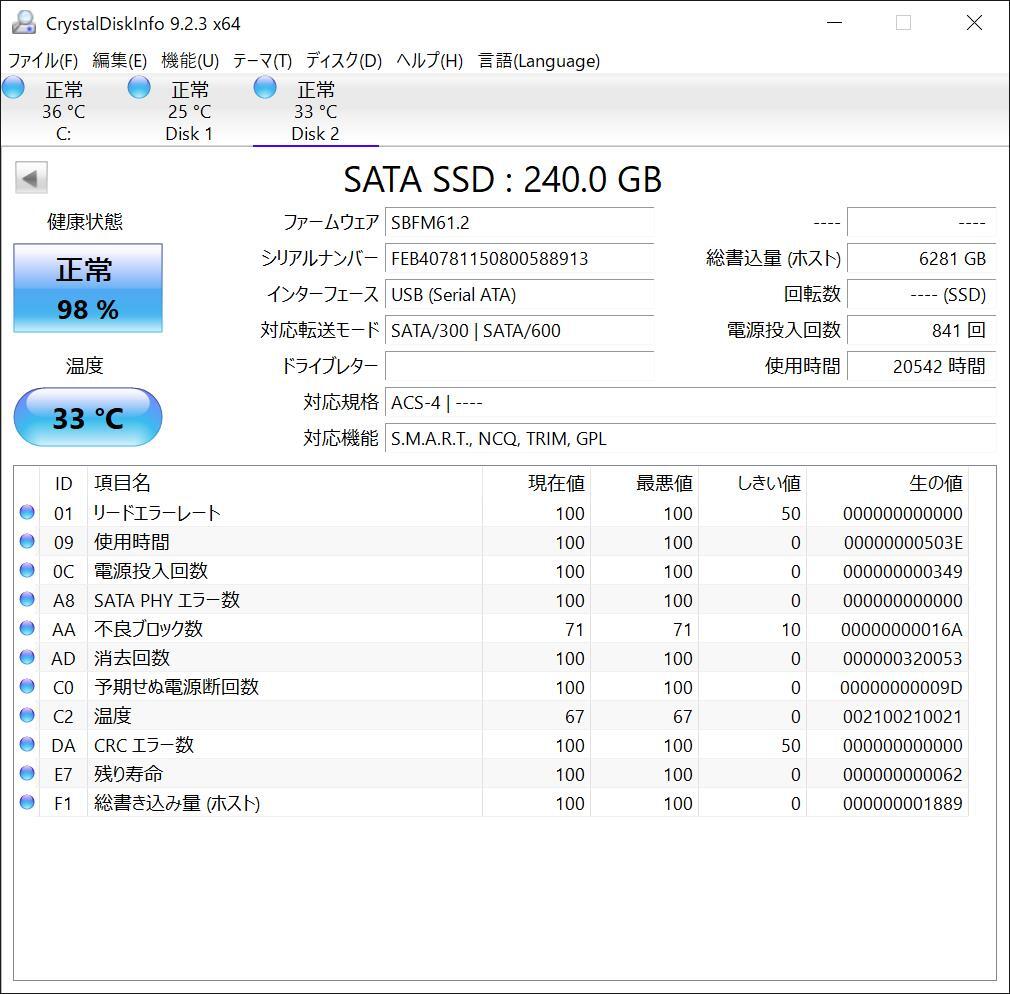The image size is (1010, 994).
Task: Click status dot of リードエラーレート row
Action: [x=27, y=512]
